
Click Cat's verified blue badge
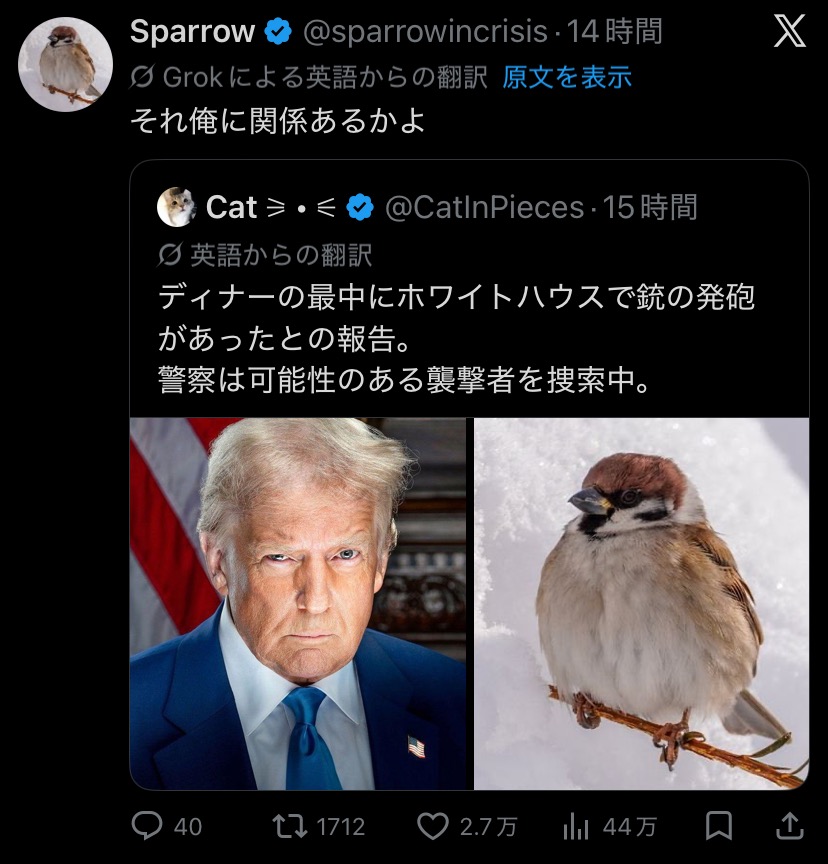click(359, 207)
